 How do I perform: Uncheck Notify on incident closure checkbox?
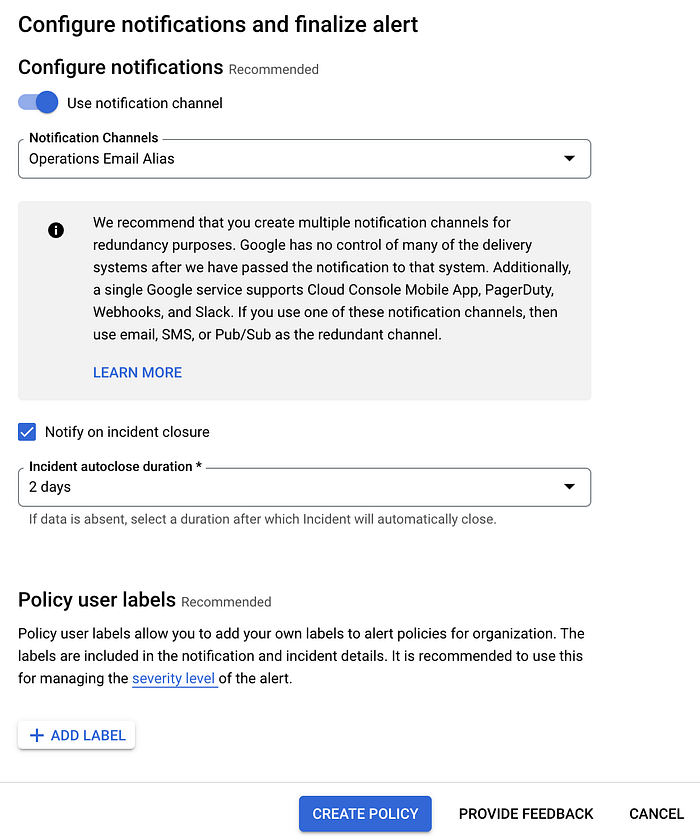click(x=27, y=432)
